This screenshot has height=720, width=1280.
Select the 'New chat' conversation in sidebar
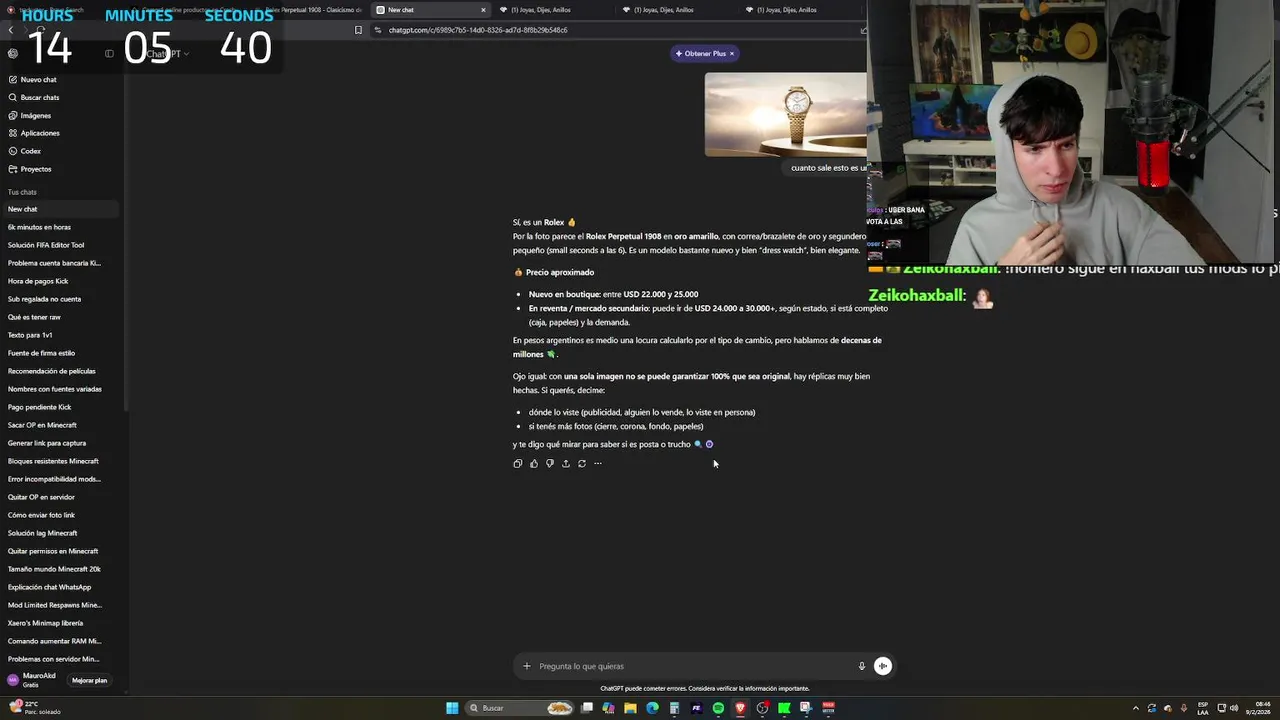[x=60, y=209]
